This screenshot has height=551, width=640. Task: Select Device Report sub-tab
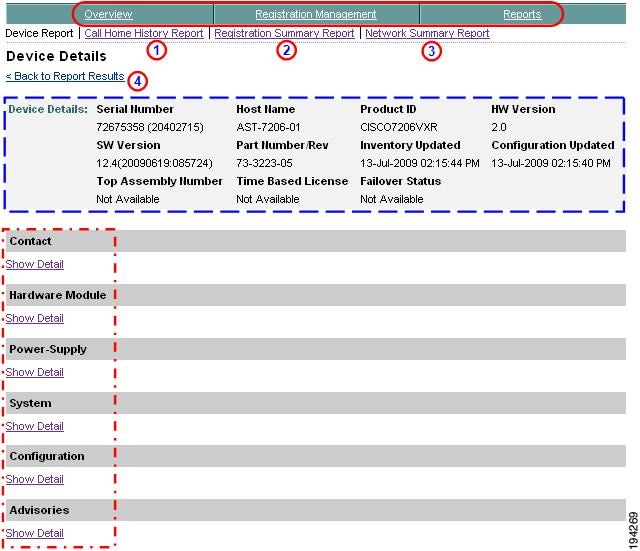(x=39, y=33)
